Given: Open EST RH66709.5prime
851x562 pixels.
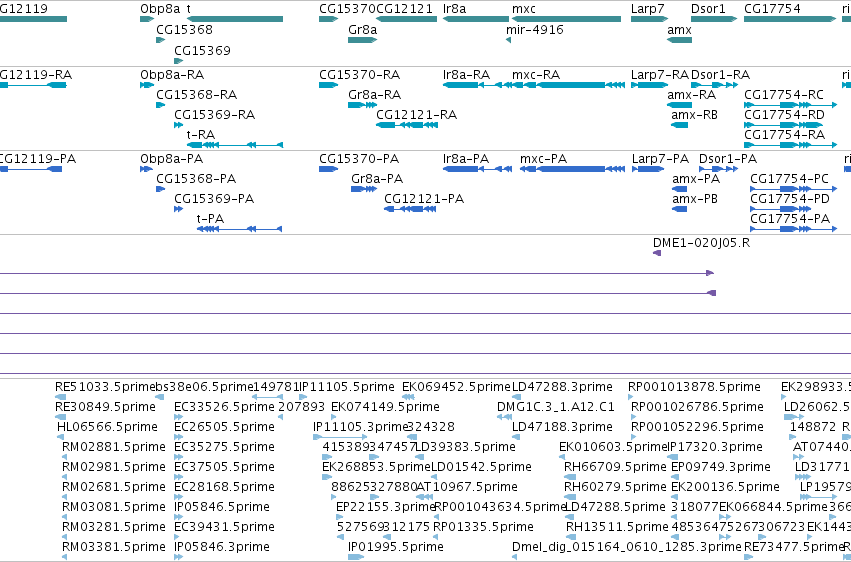Looking at the screenshot, I should click(568, 477).
